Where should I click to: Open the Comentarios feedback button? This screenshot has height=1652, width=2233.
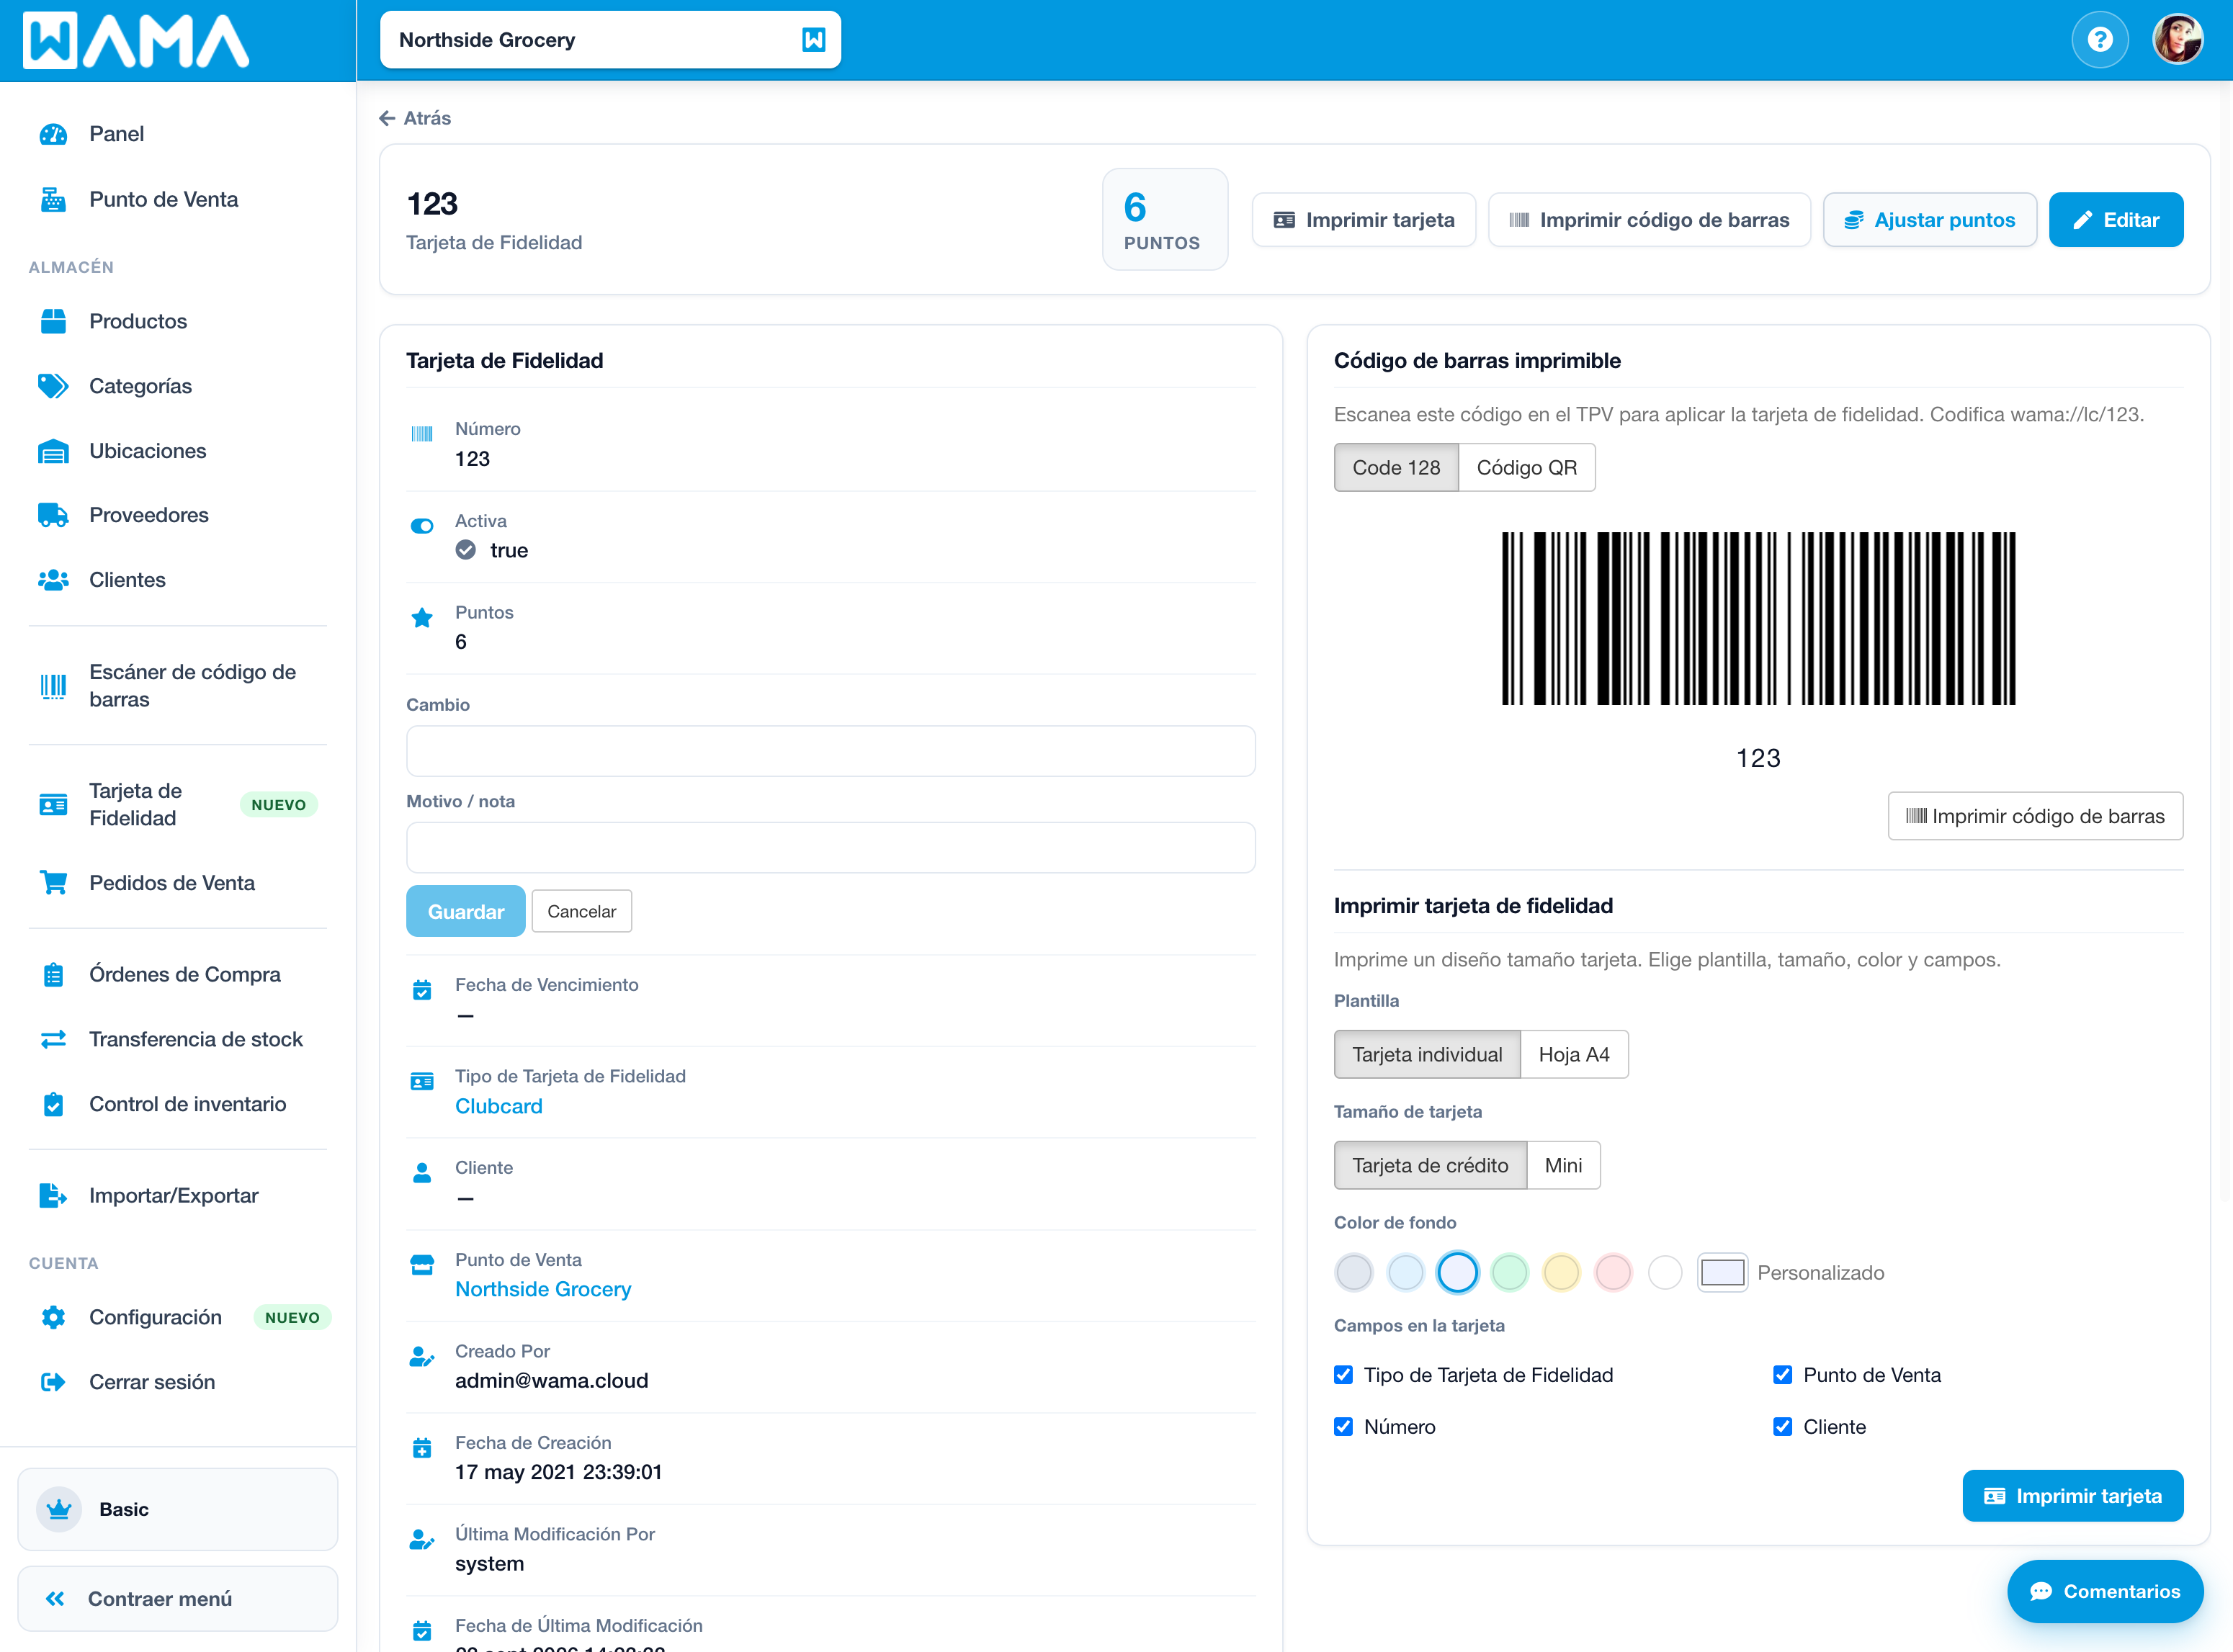tap(2105, 1592)
